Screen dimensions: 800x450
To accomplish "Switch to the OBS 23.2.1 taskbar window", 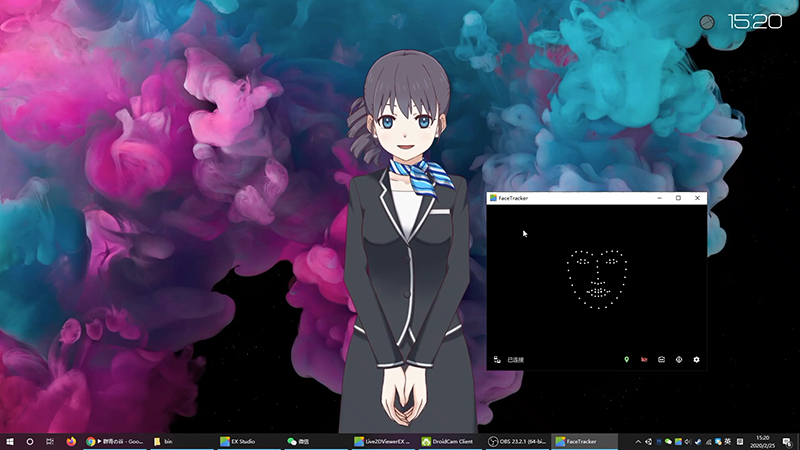I will 517,441.
